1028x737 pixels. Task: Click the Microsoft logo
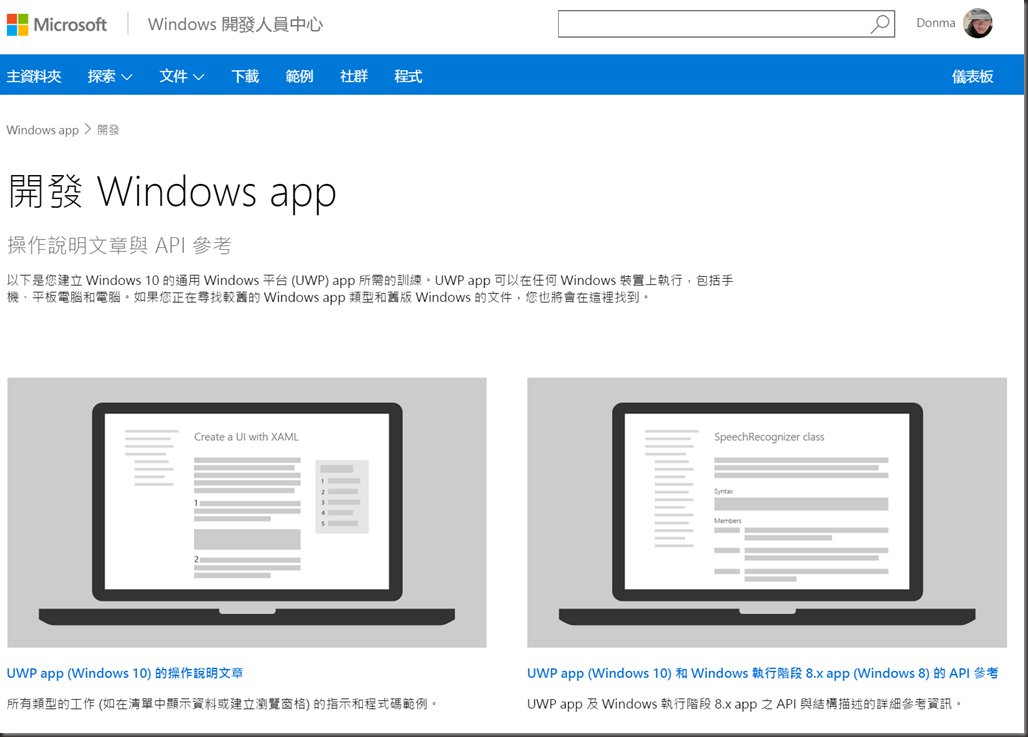click(x=57, y=25)
